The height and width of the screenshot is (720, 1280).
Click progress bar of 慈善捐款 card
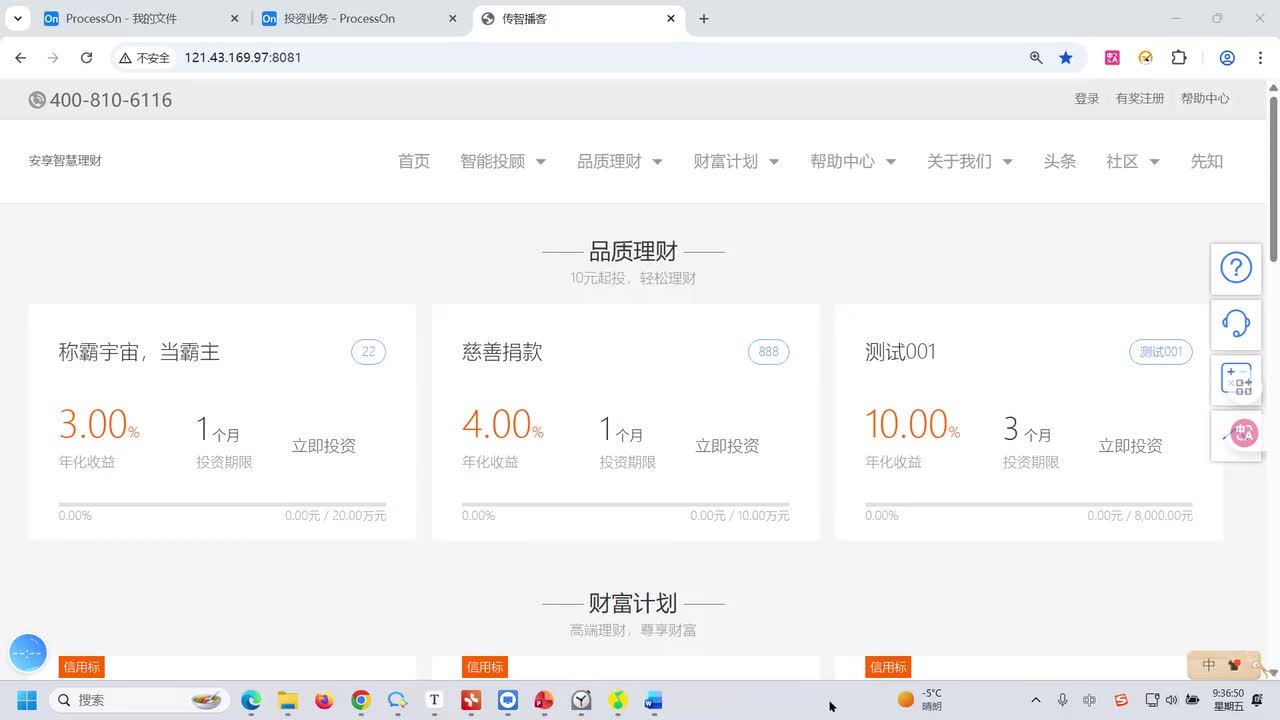(625, 504)
